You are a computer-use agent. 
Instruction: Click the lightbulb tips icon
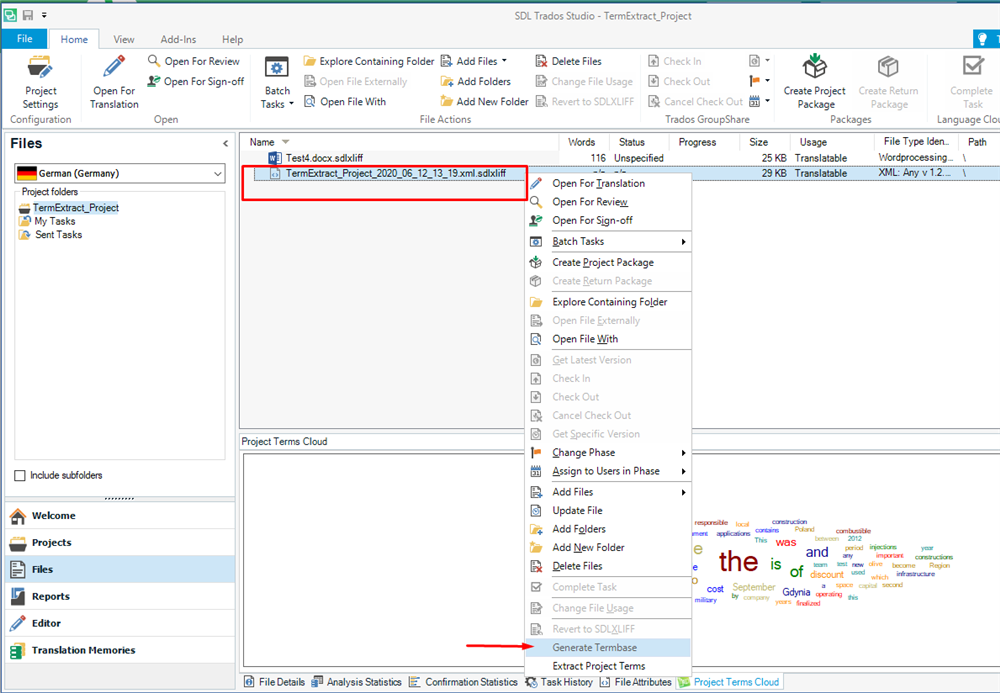tap(983, 40)
